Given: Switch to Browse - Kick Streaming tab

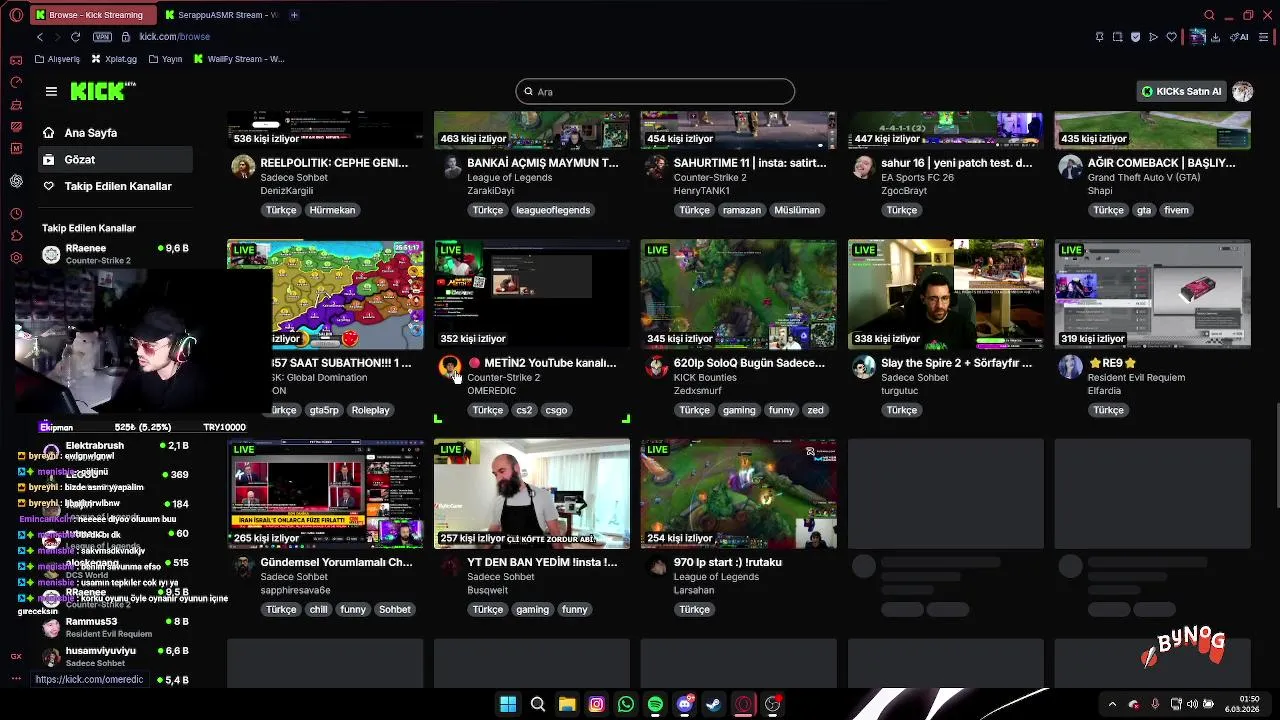Looking at the screenshot, I should (x=94, y=15).
